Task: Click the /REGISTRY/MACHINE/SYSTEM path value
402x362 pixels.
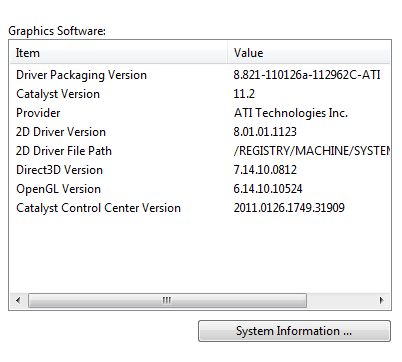Action: pyautogui.click(x=312, y=151)
